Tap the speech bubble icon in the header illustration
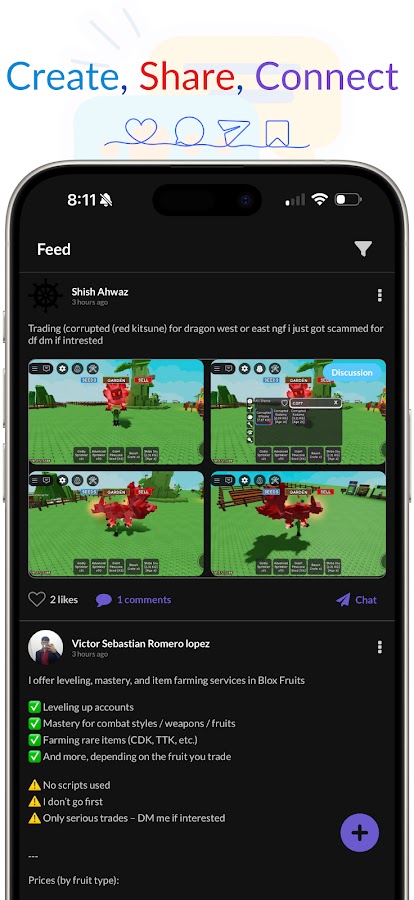Screen dimensions: 414x900 (x=189, y=130)
